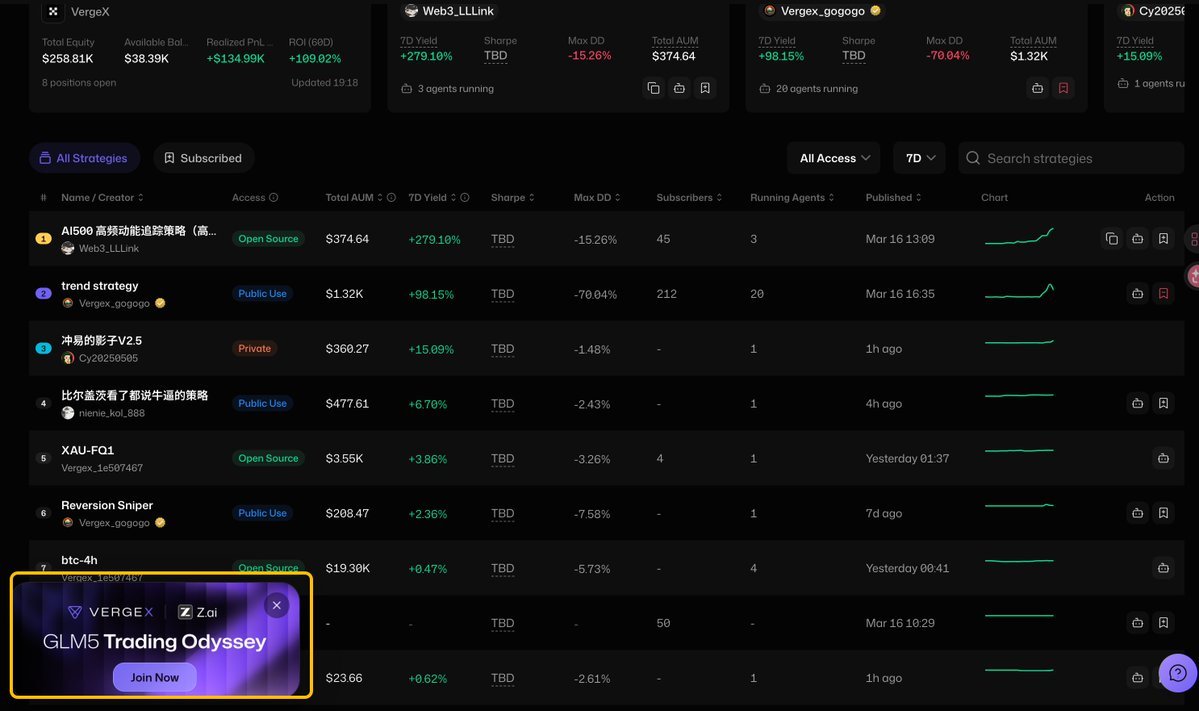Show info for 7D Yield column

coord(464,197)
